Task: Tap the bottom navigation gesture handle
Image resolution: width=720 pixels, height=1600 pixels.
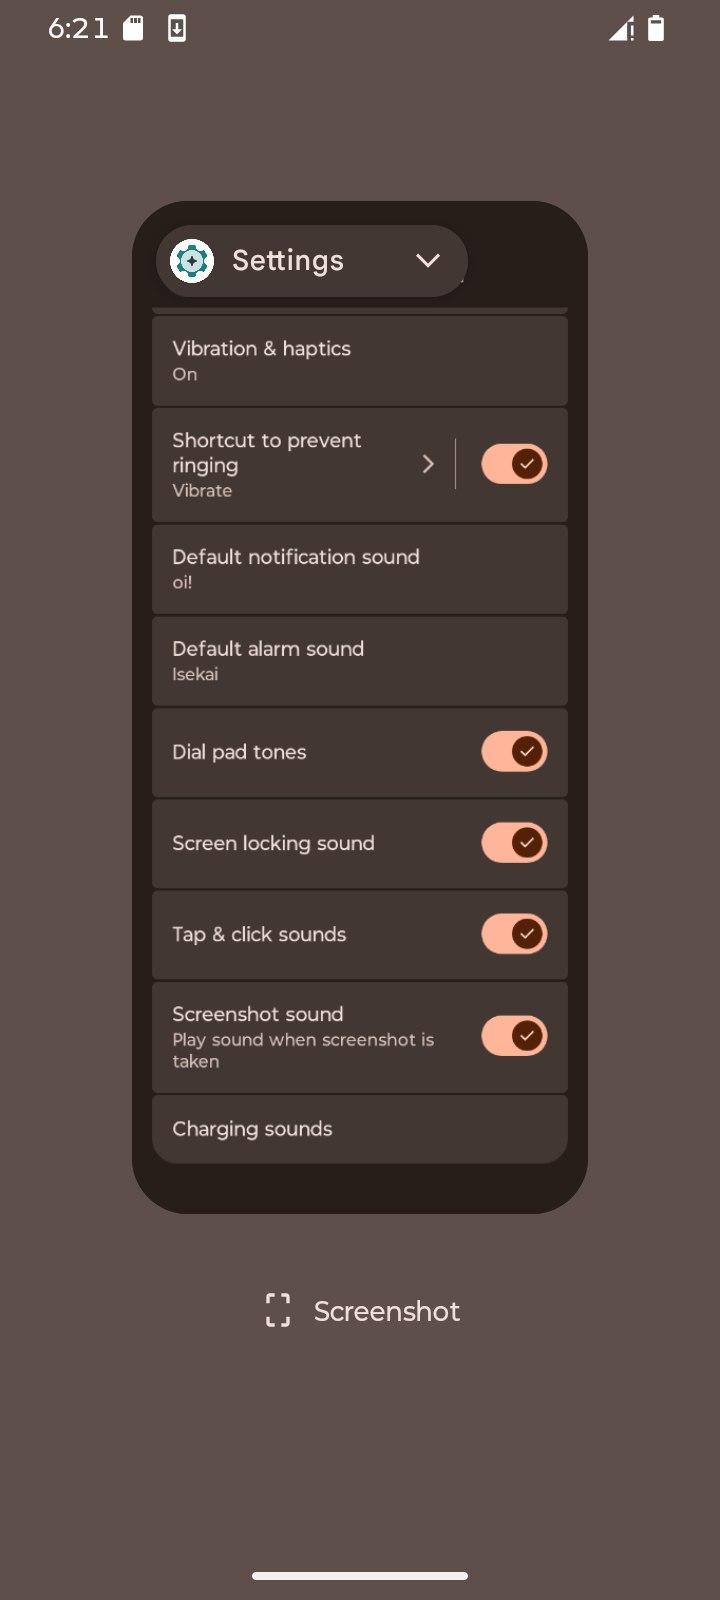Action: click(360, 1576)
